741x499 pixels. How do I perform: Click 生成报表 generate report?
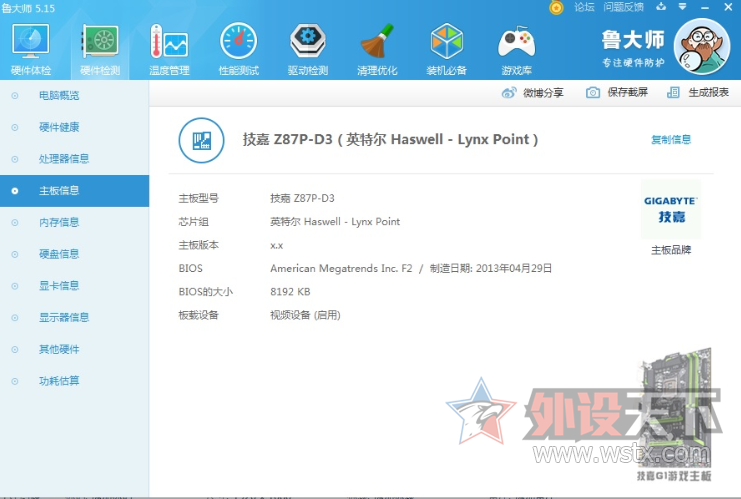[698, 93]
